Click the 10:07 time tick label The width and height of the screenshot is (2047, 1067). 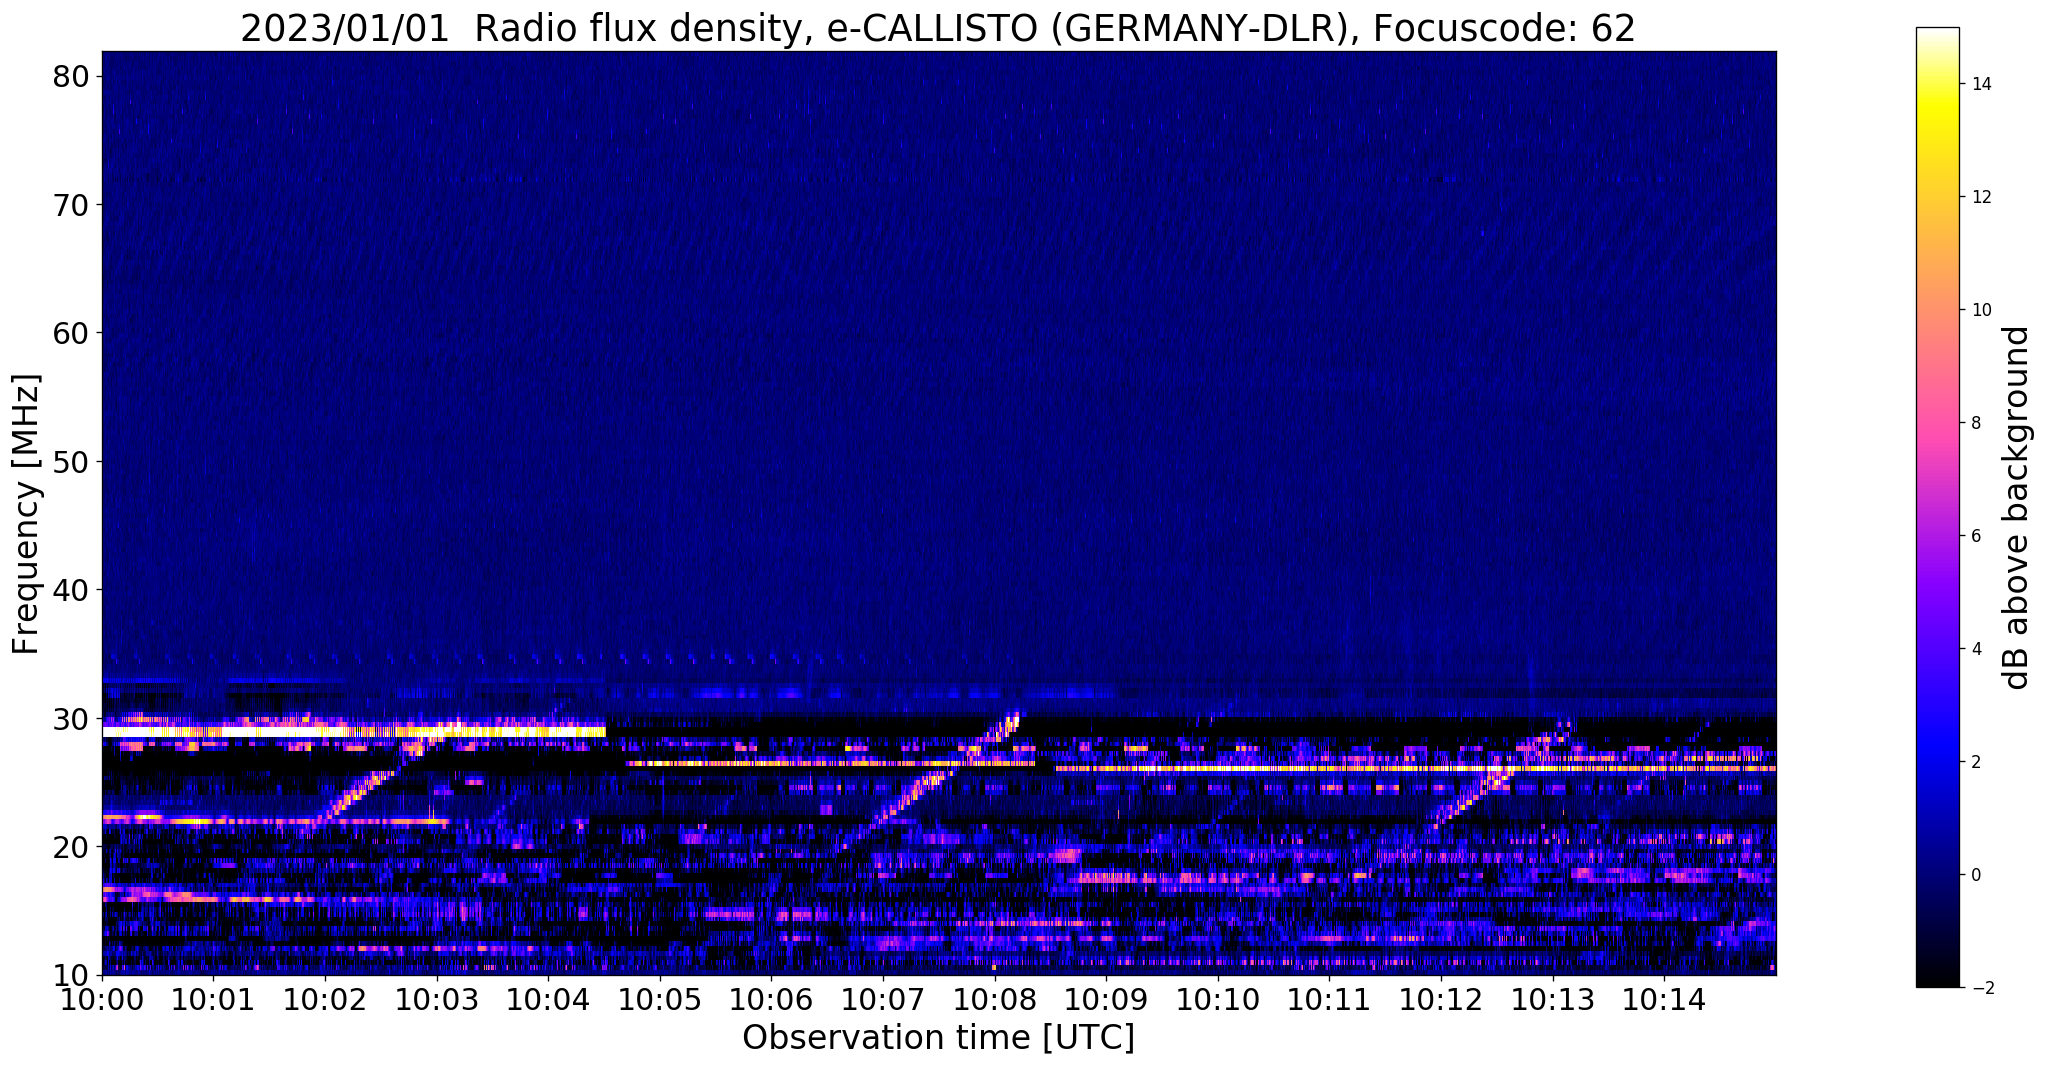pos(883,1000)
